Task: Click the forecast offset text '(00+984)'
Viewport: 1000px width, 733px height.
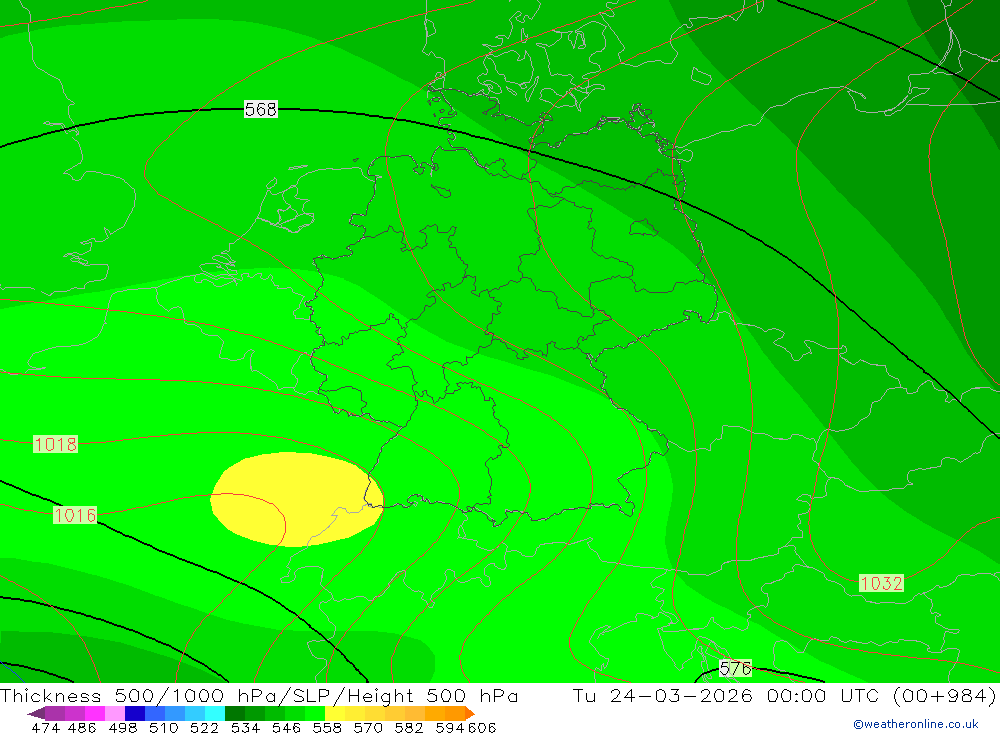Action: pos(944,695)
